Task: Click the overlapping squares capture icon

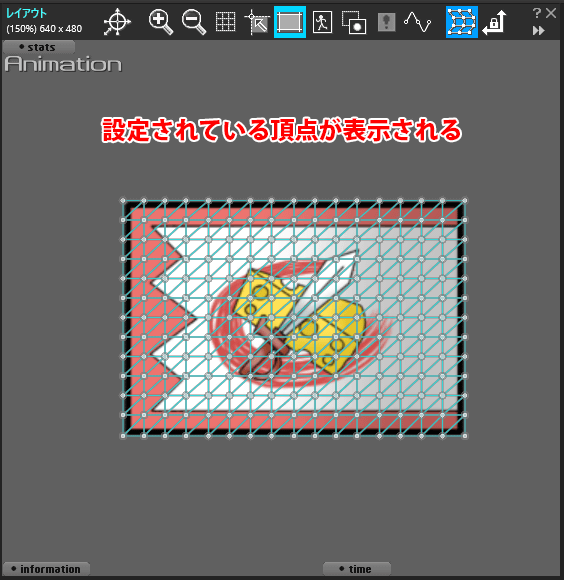Action: point(354,22)
